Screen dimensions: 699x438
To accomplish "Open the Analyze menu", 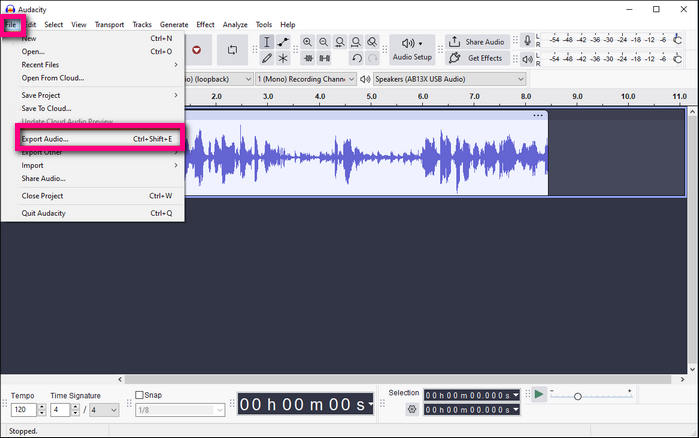I will pyautogui.click(x=235, y=25).
